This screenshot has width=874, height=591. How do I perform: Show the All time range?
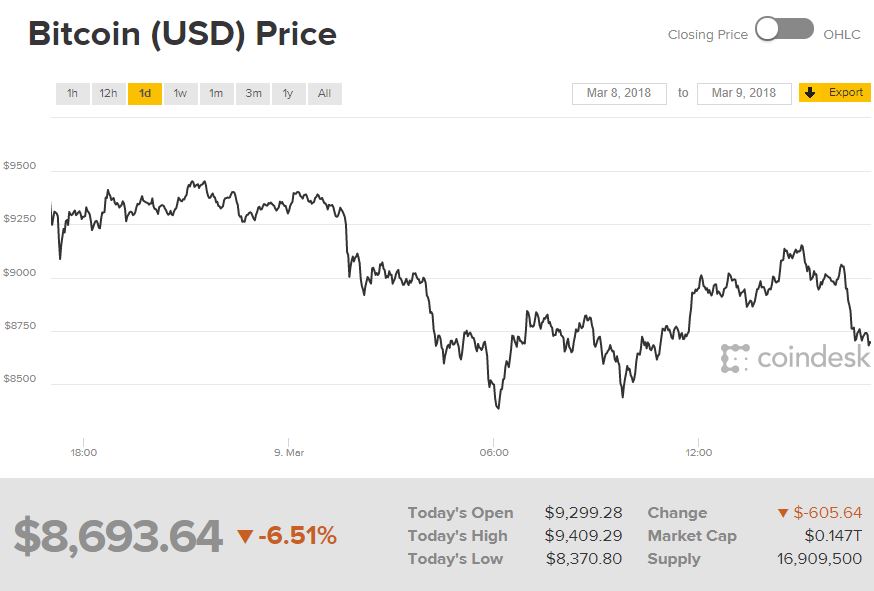click(324, 94)
